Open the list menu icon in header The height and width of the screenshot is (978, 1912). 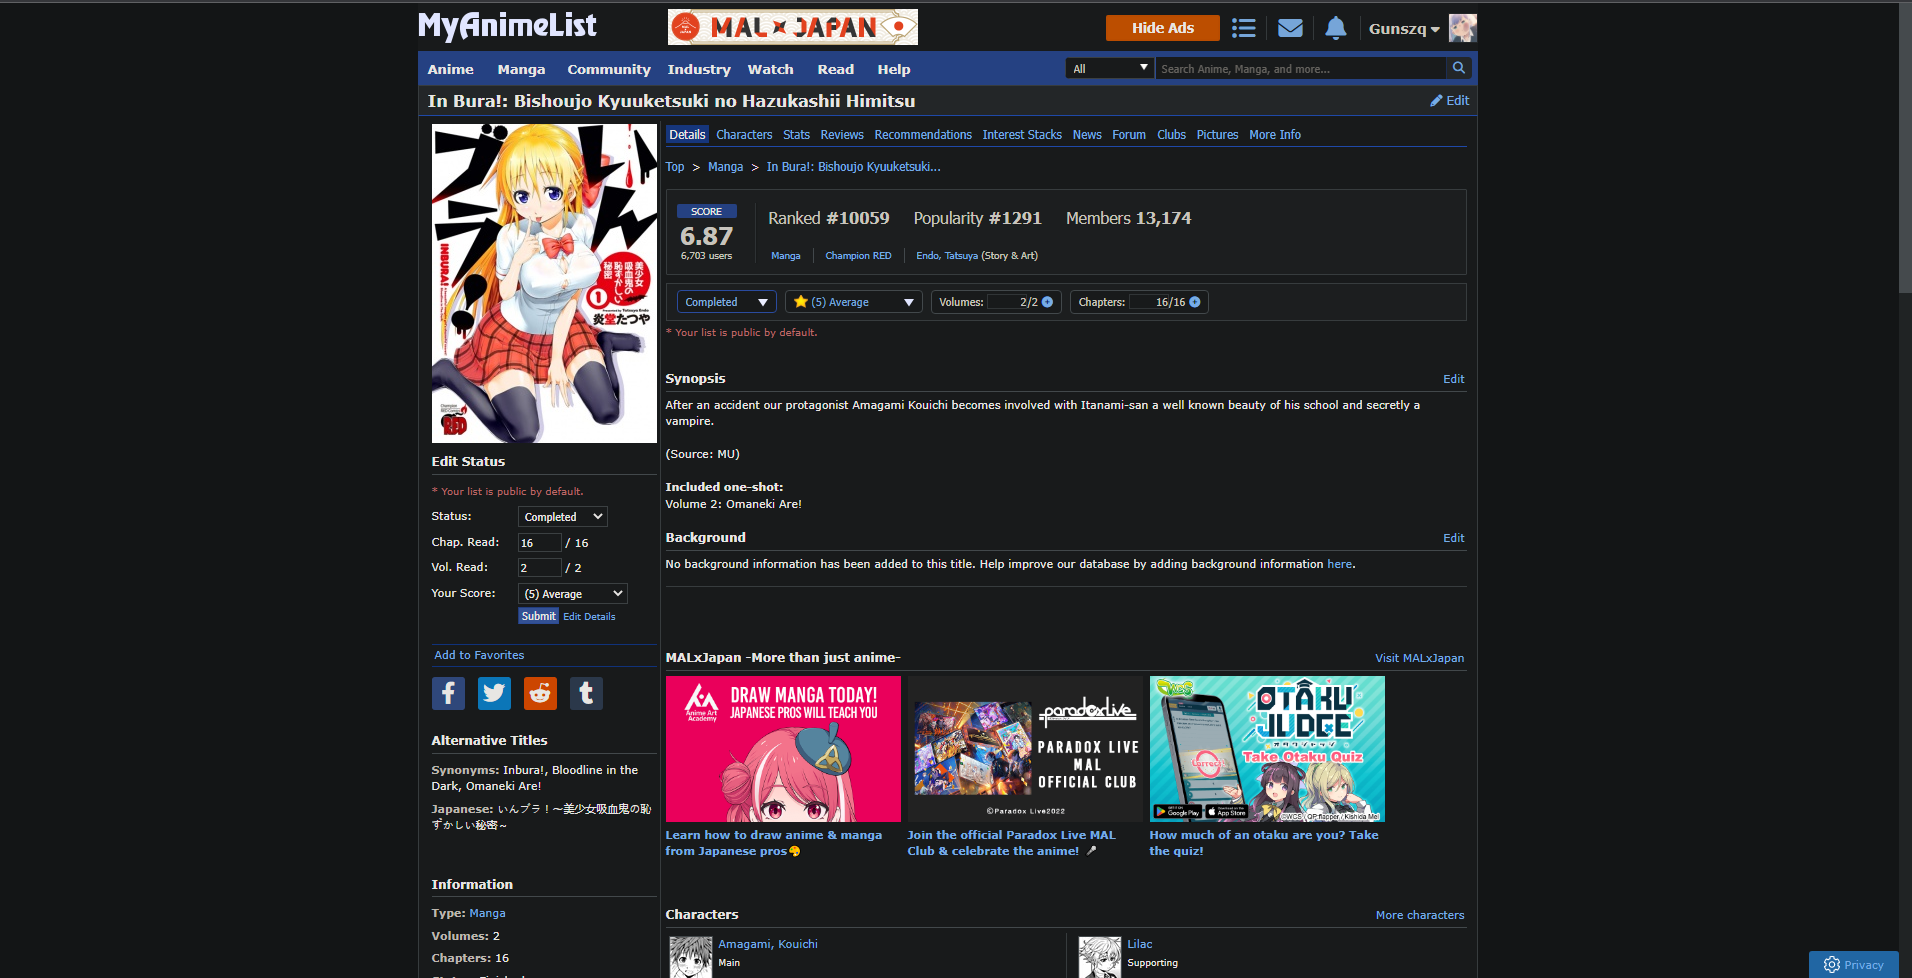pyautogui.click(x=1243, y=28)
